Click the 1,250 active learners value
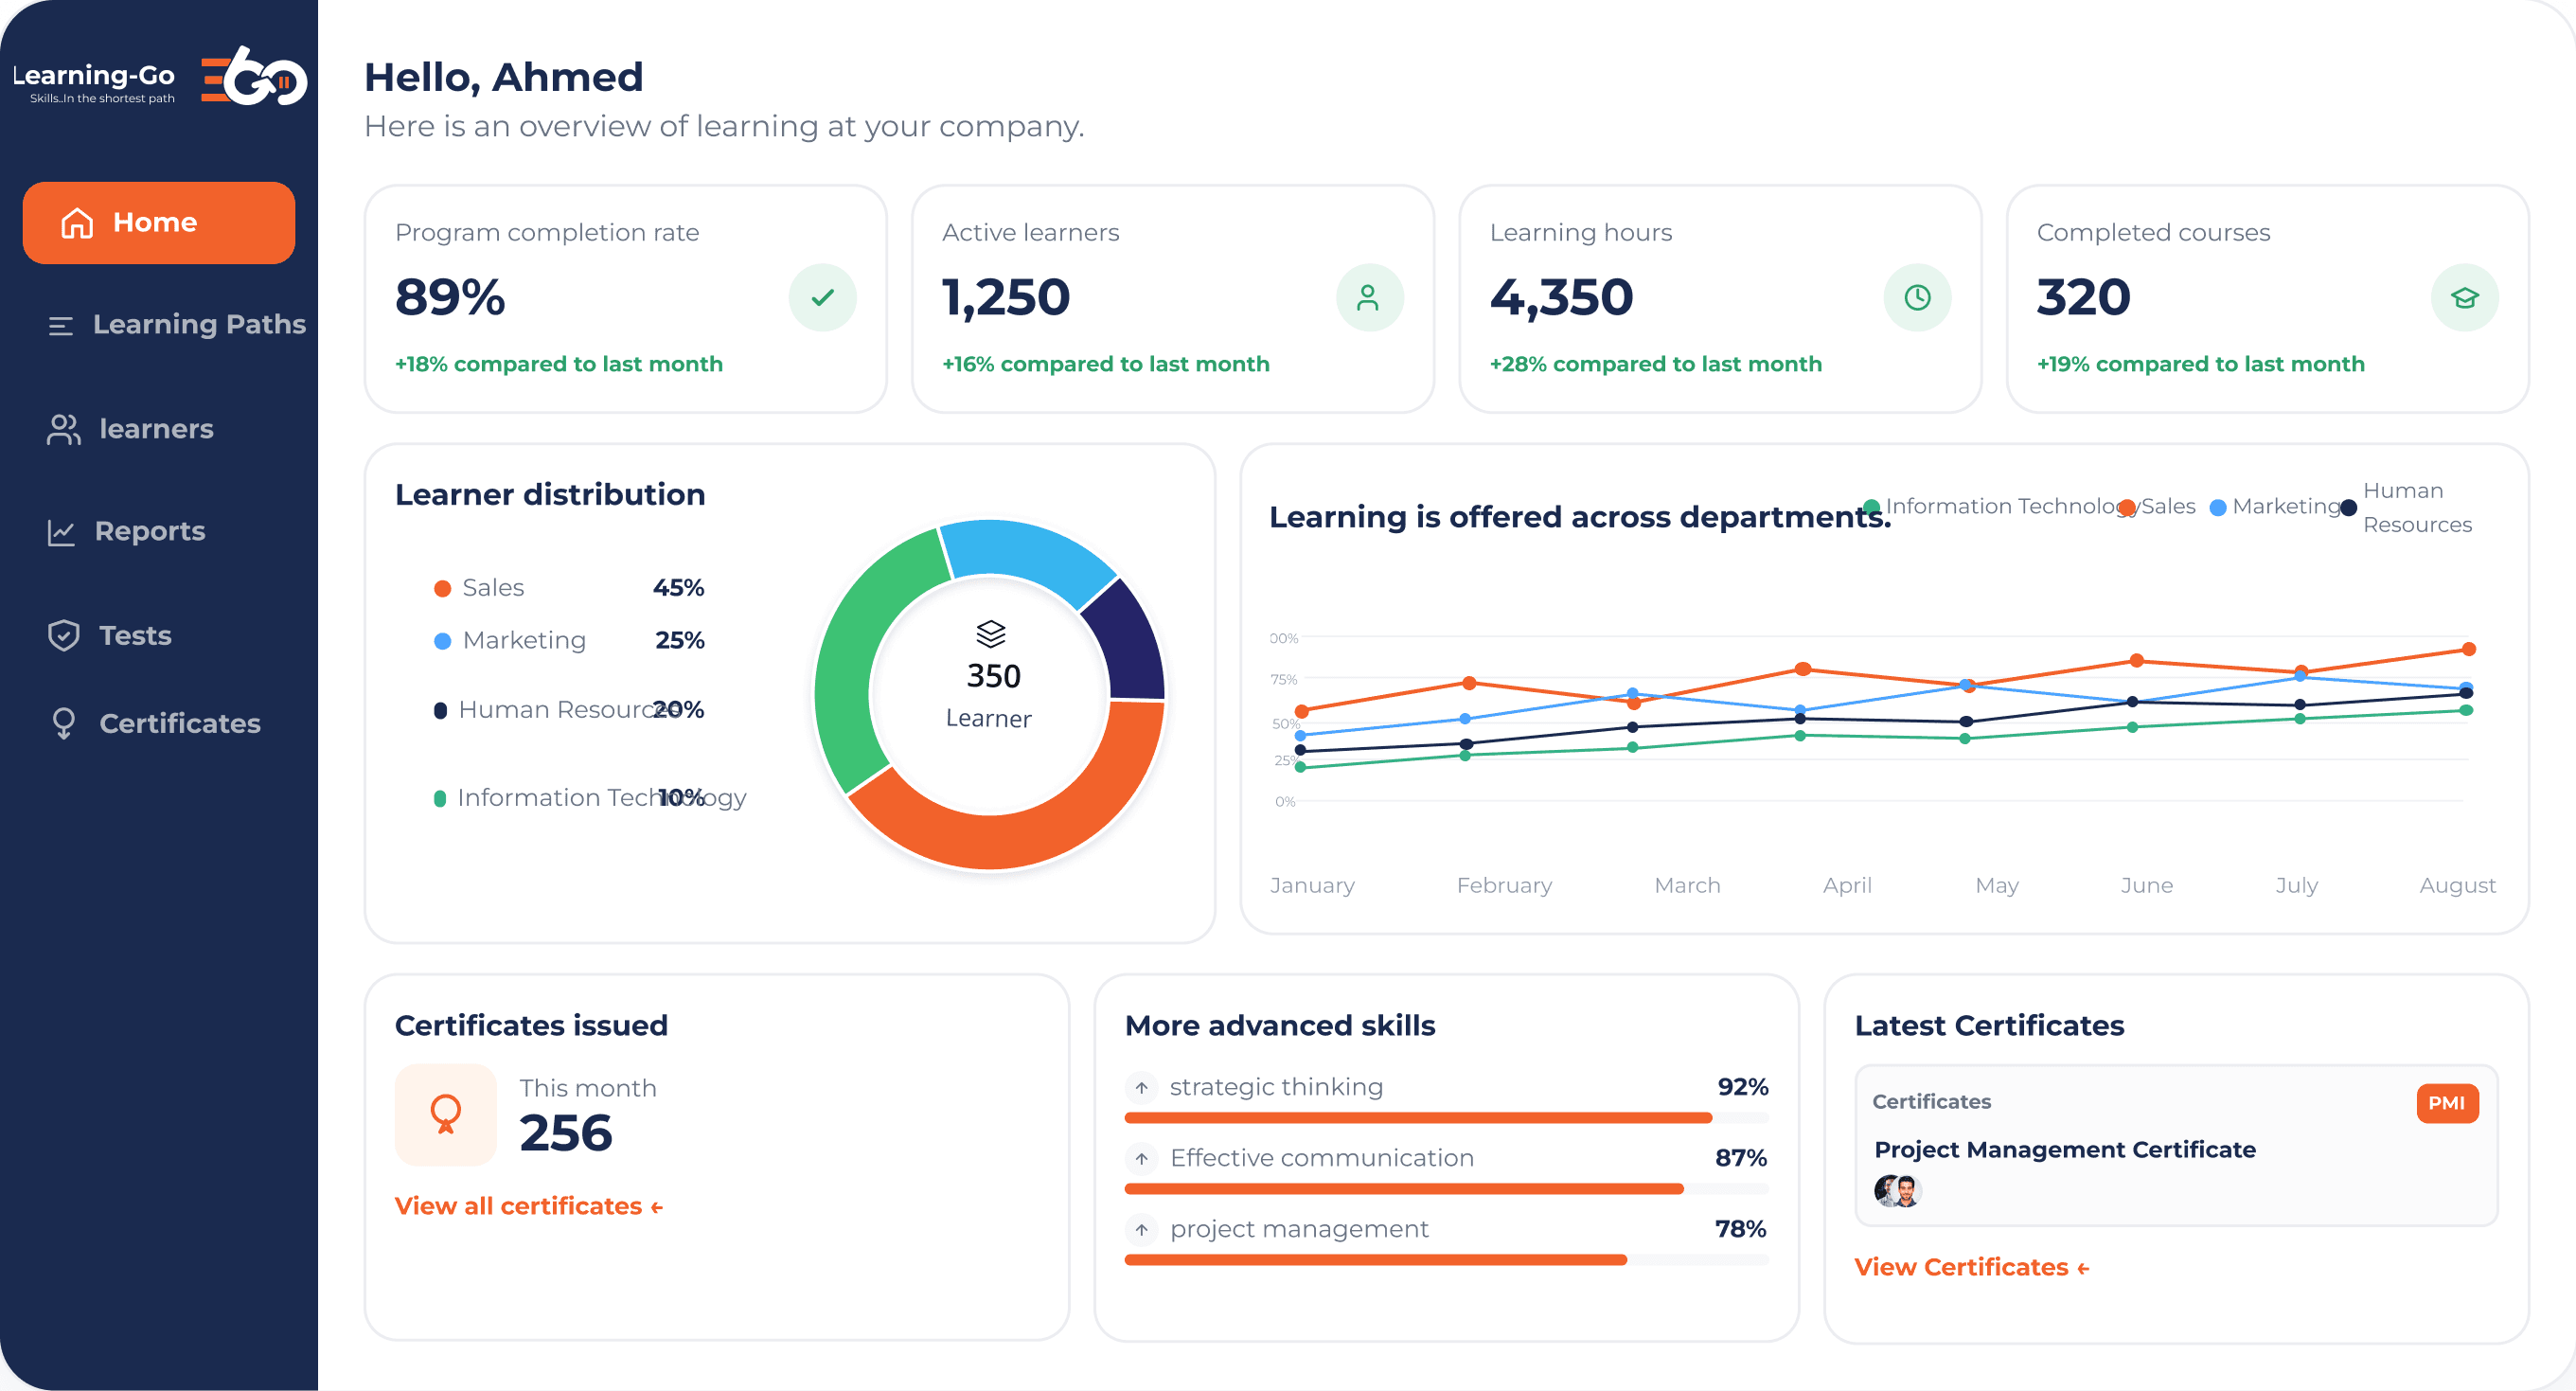This screenshot has width=2576, height=1391. point(1006,298)
